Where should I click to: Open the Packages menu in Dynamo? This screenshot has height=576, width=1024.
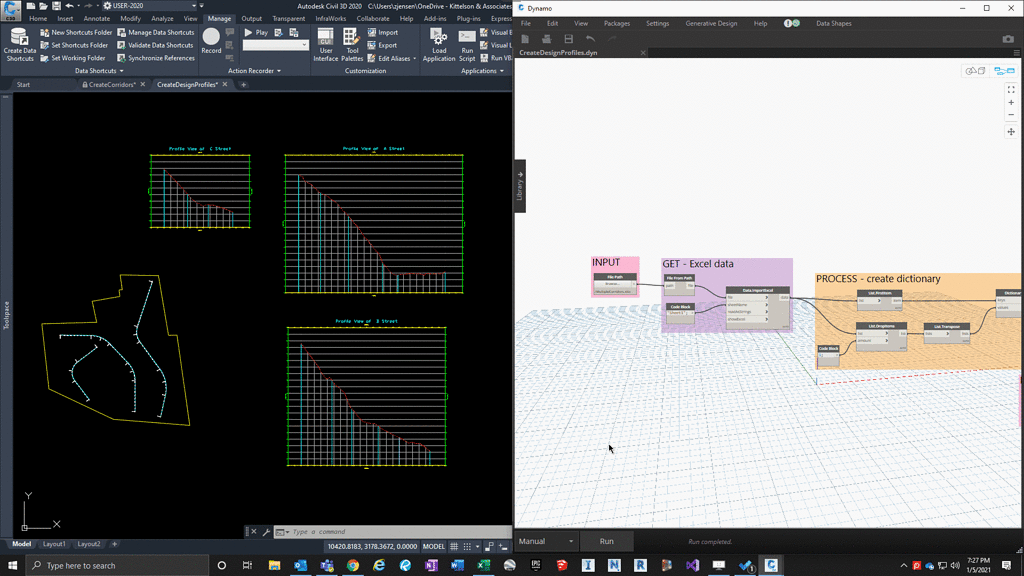click(617, 22)
